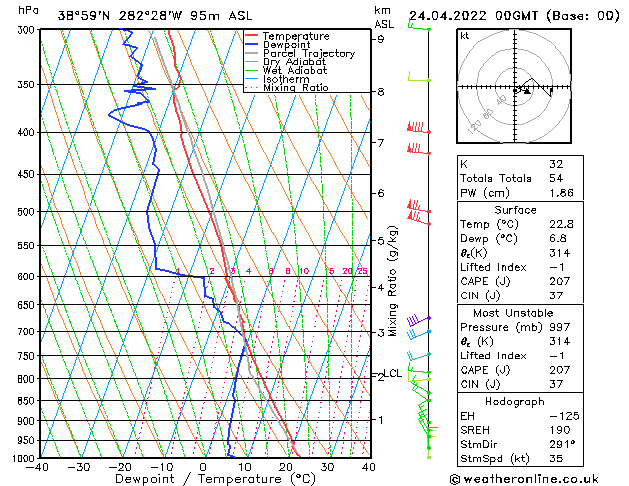The width and height of the screenshot is (629, 486).
Task: Select the hPa unit label
Action: 28,10
